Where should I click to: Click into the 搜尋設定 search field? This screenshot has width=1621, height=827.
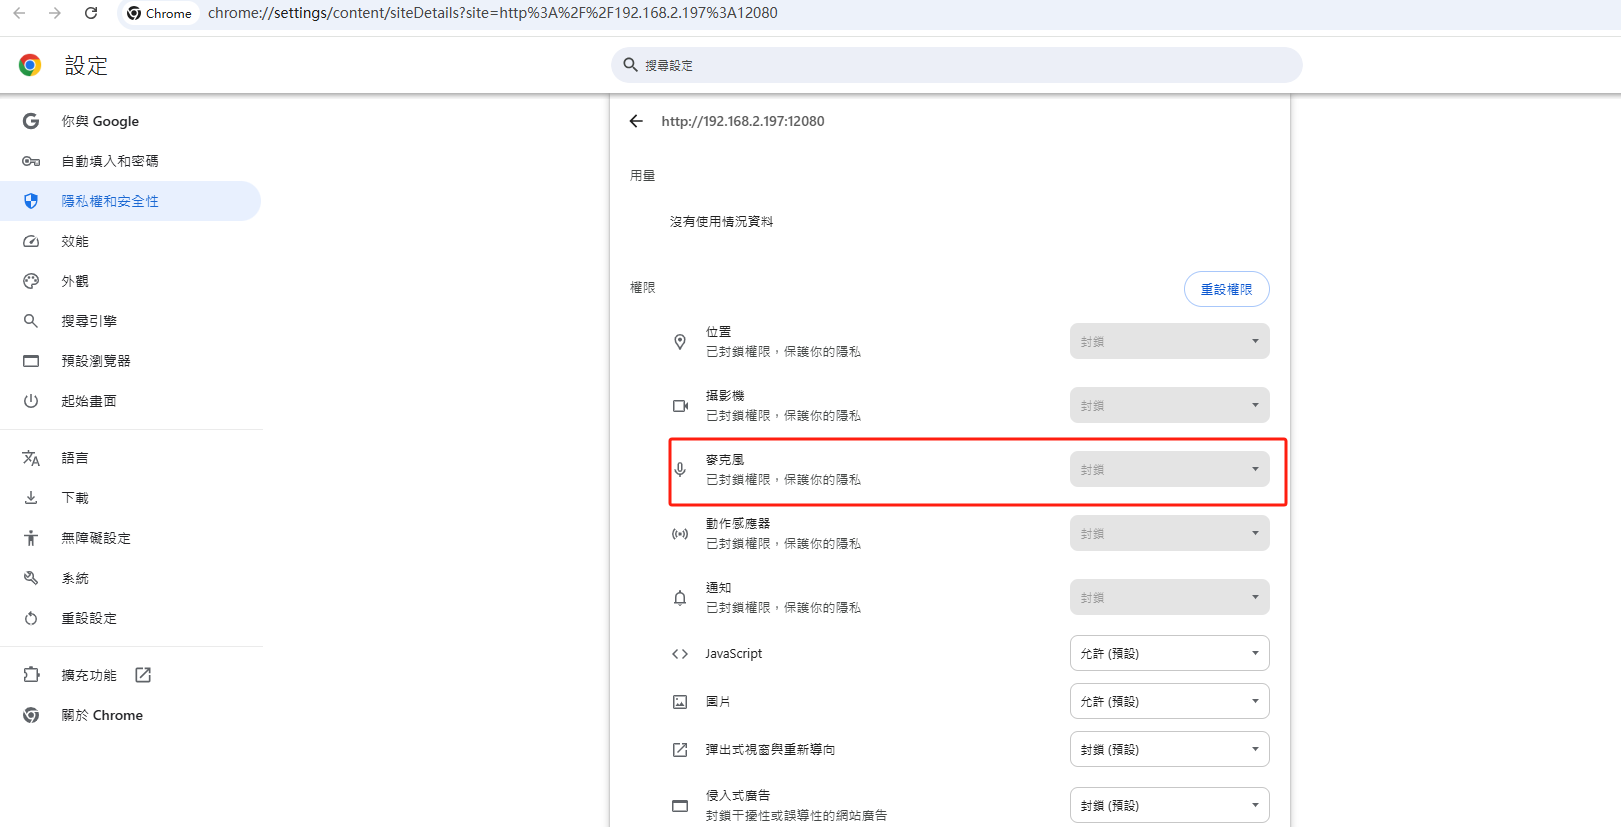click(x=960, y=65)
